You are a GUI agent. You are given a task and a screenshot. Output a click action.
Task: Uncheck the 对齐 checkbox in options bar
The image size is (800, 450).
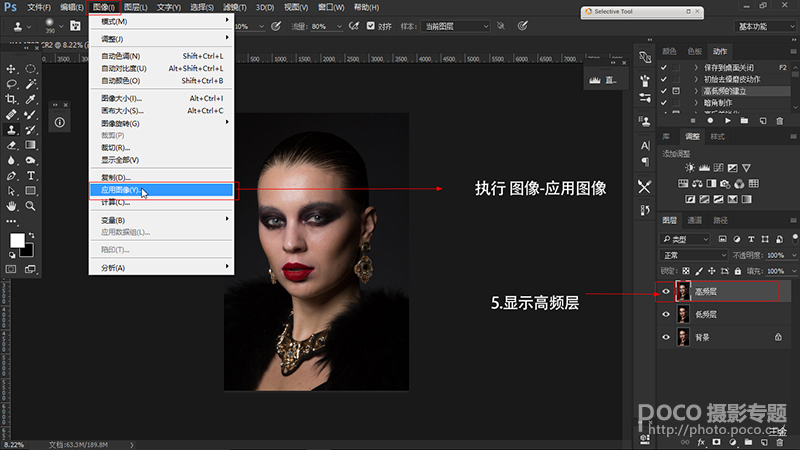(x=371, y=26)
